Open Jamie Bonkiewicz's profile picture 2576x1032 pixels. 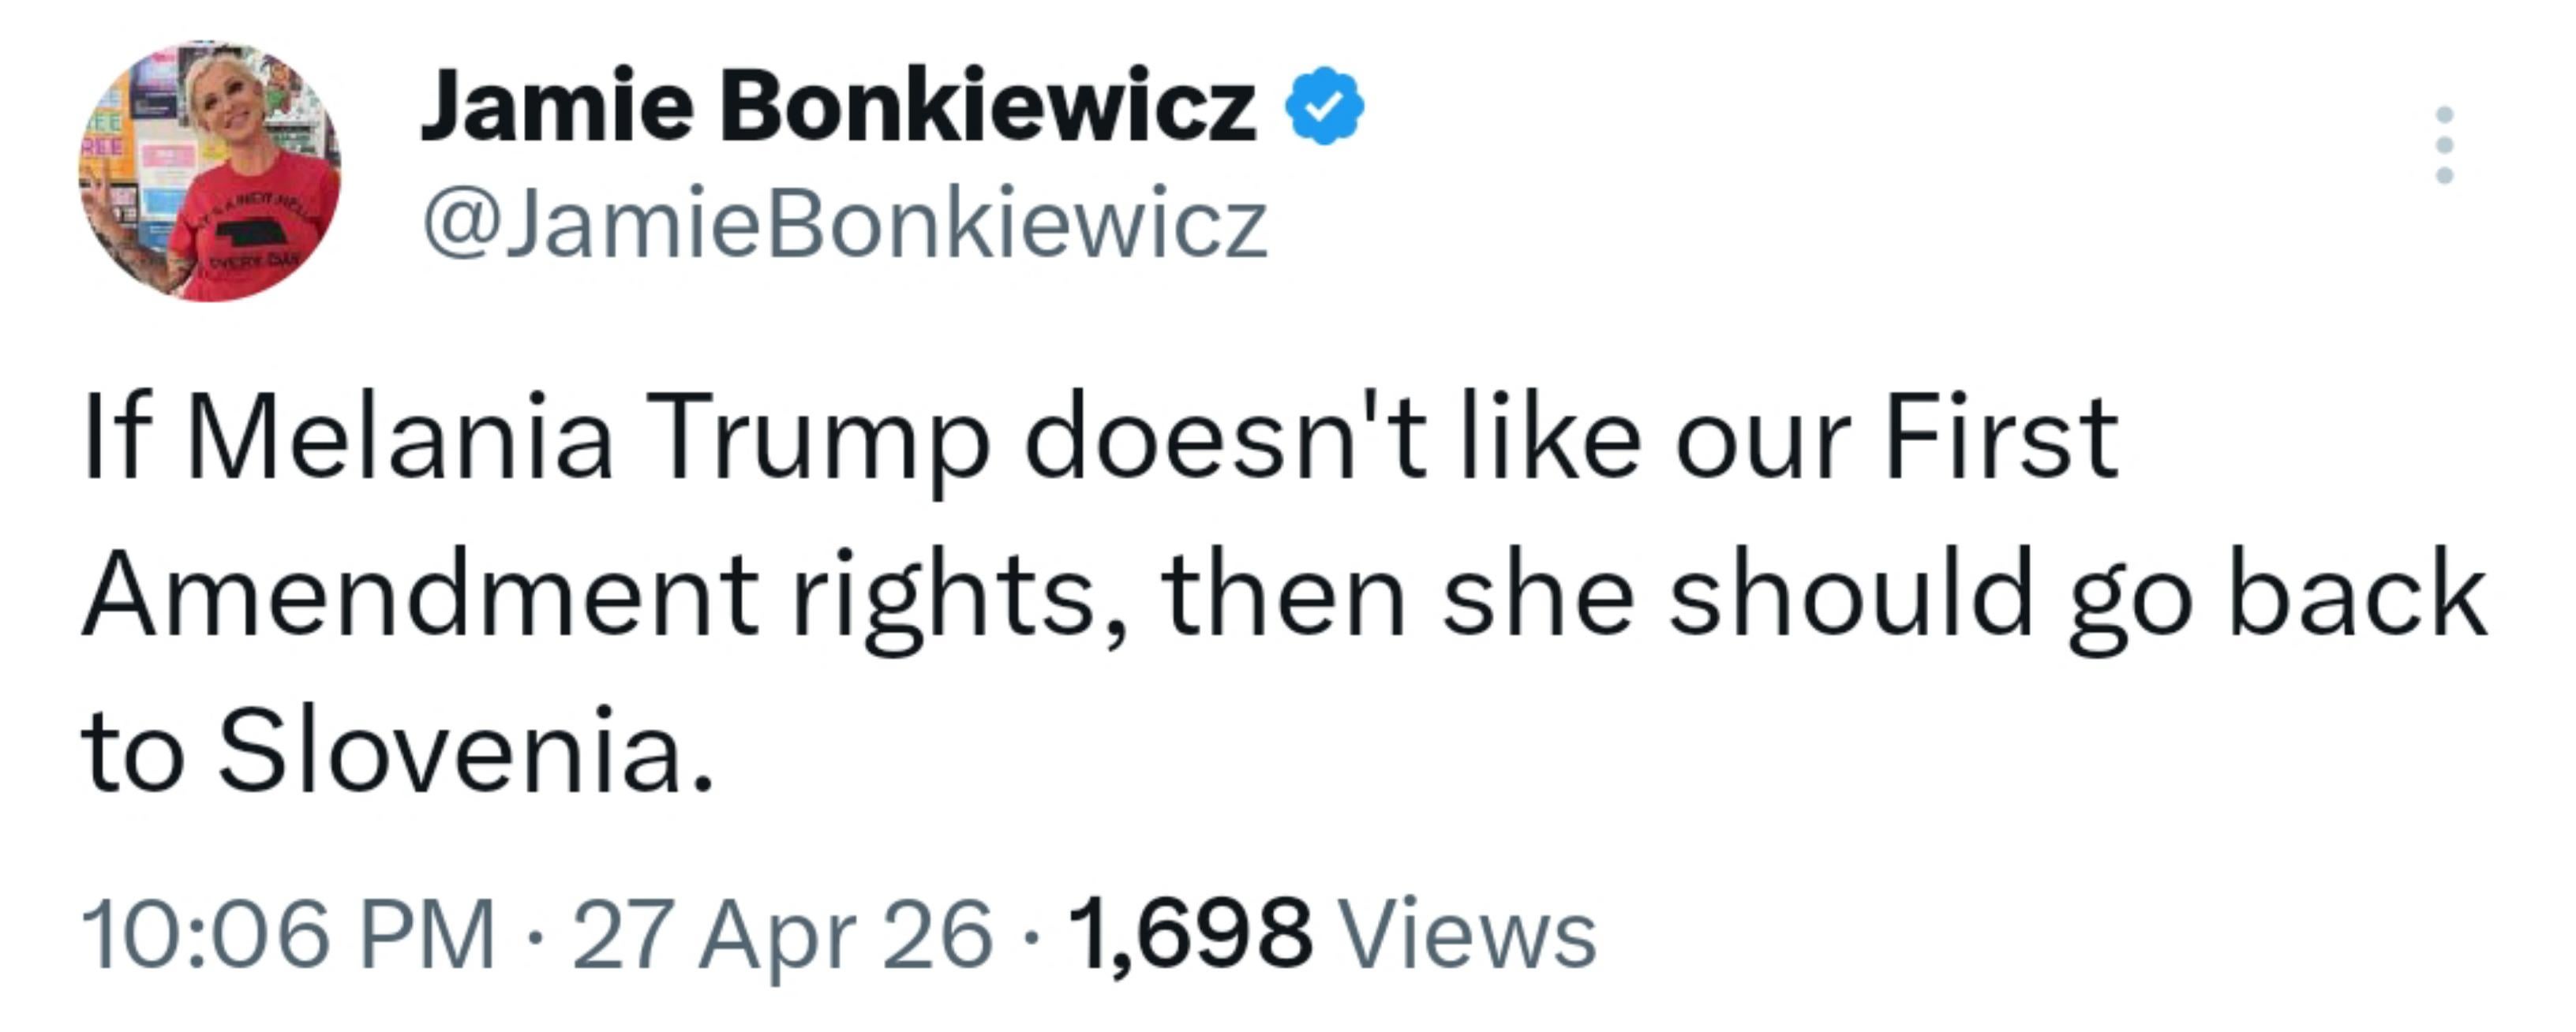pyautogui.click(x=210, y=170)
